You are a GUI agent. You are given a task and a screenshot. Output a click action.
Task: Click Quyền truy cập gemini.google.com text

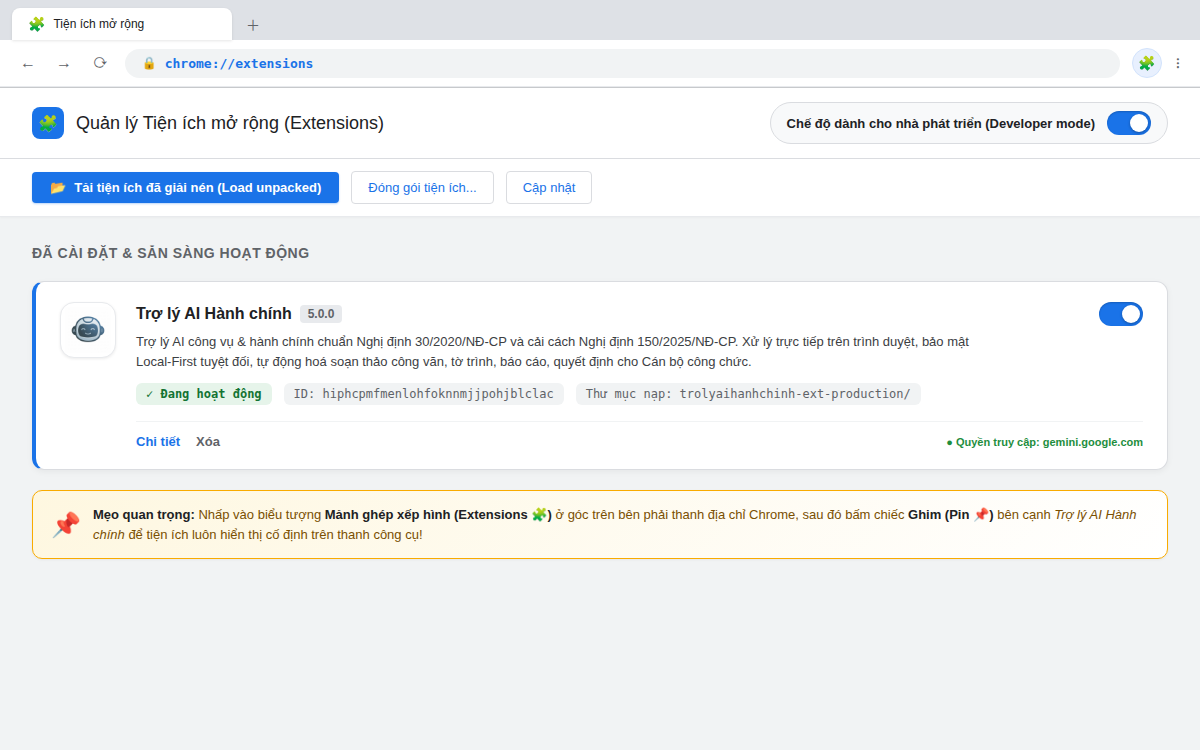1044,442
